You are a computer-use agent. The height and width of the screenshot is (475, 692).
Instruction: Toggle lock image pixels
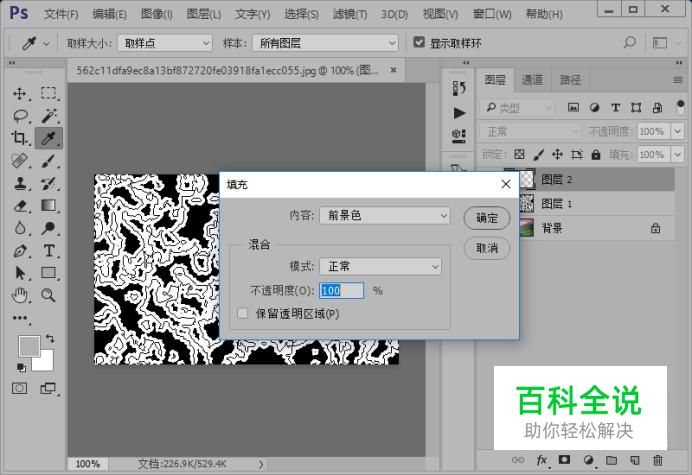pos(538,154)
